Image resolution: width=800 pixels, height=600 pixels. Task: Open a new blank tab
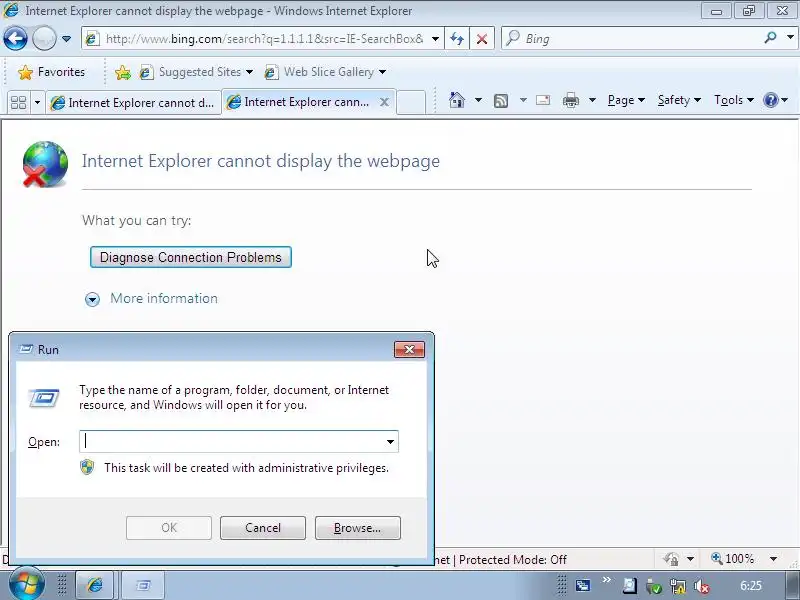411,103
